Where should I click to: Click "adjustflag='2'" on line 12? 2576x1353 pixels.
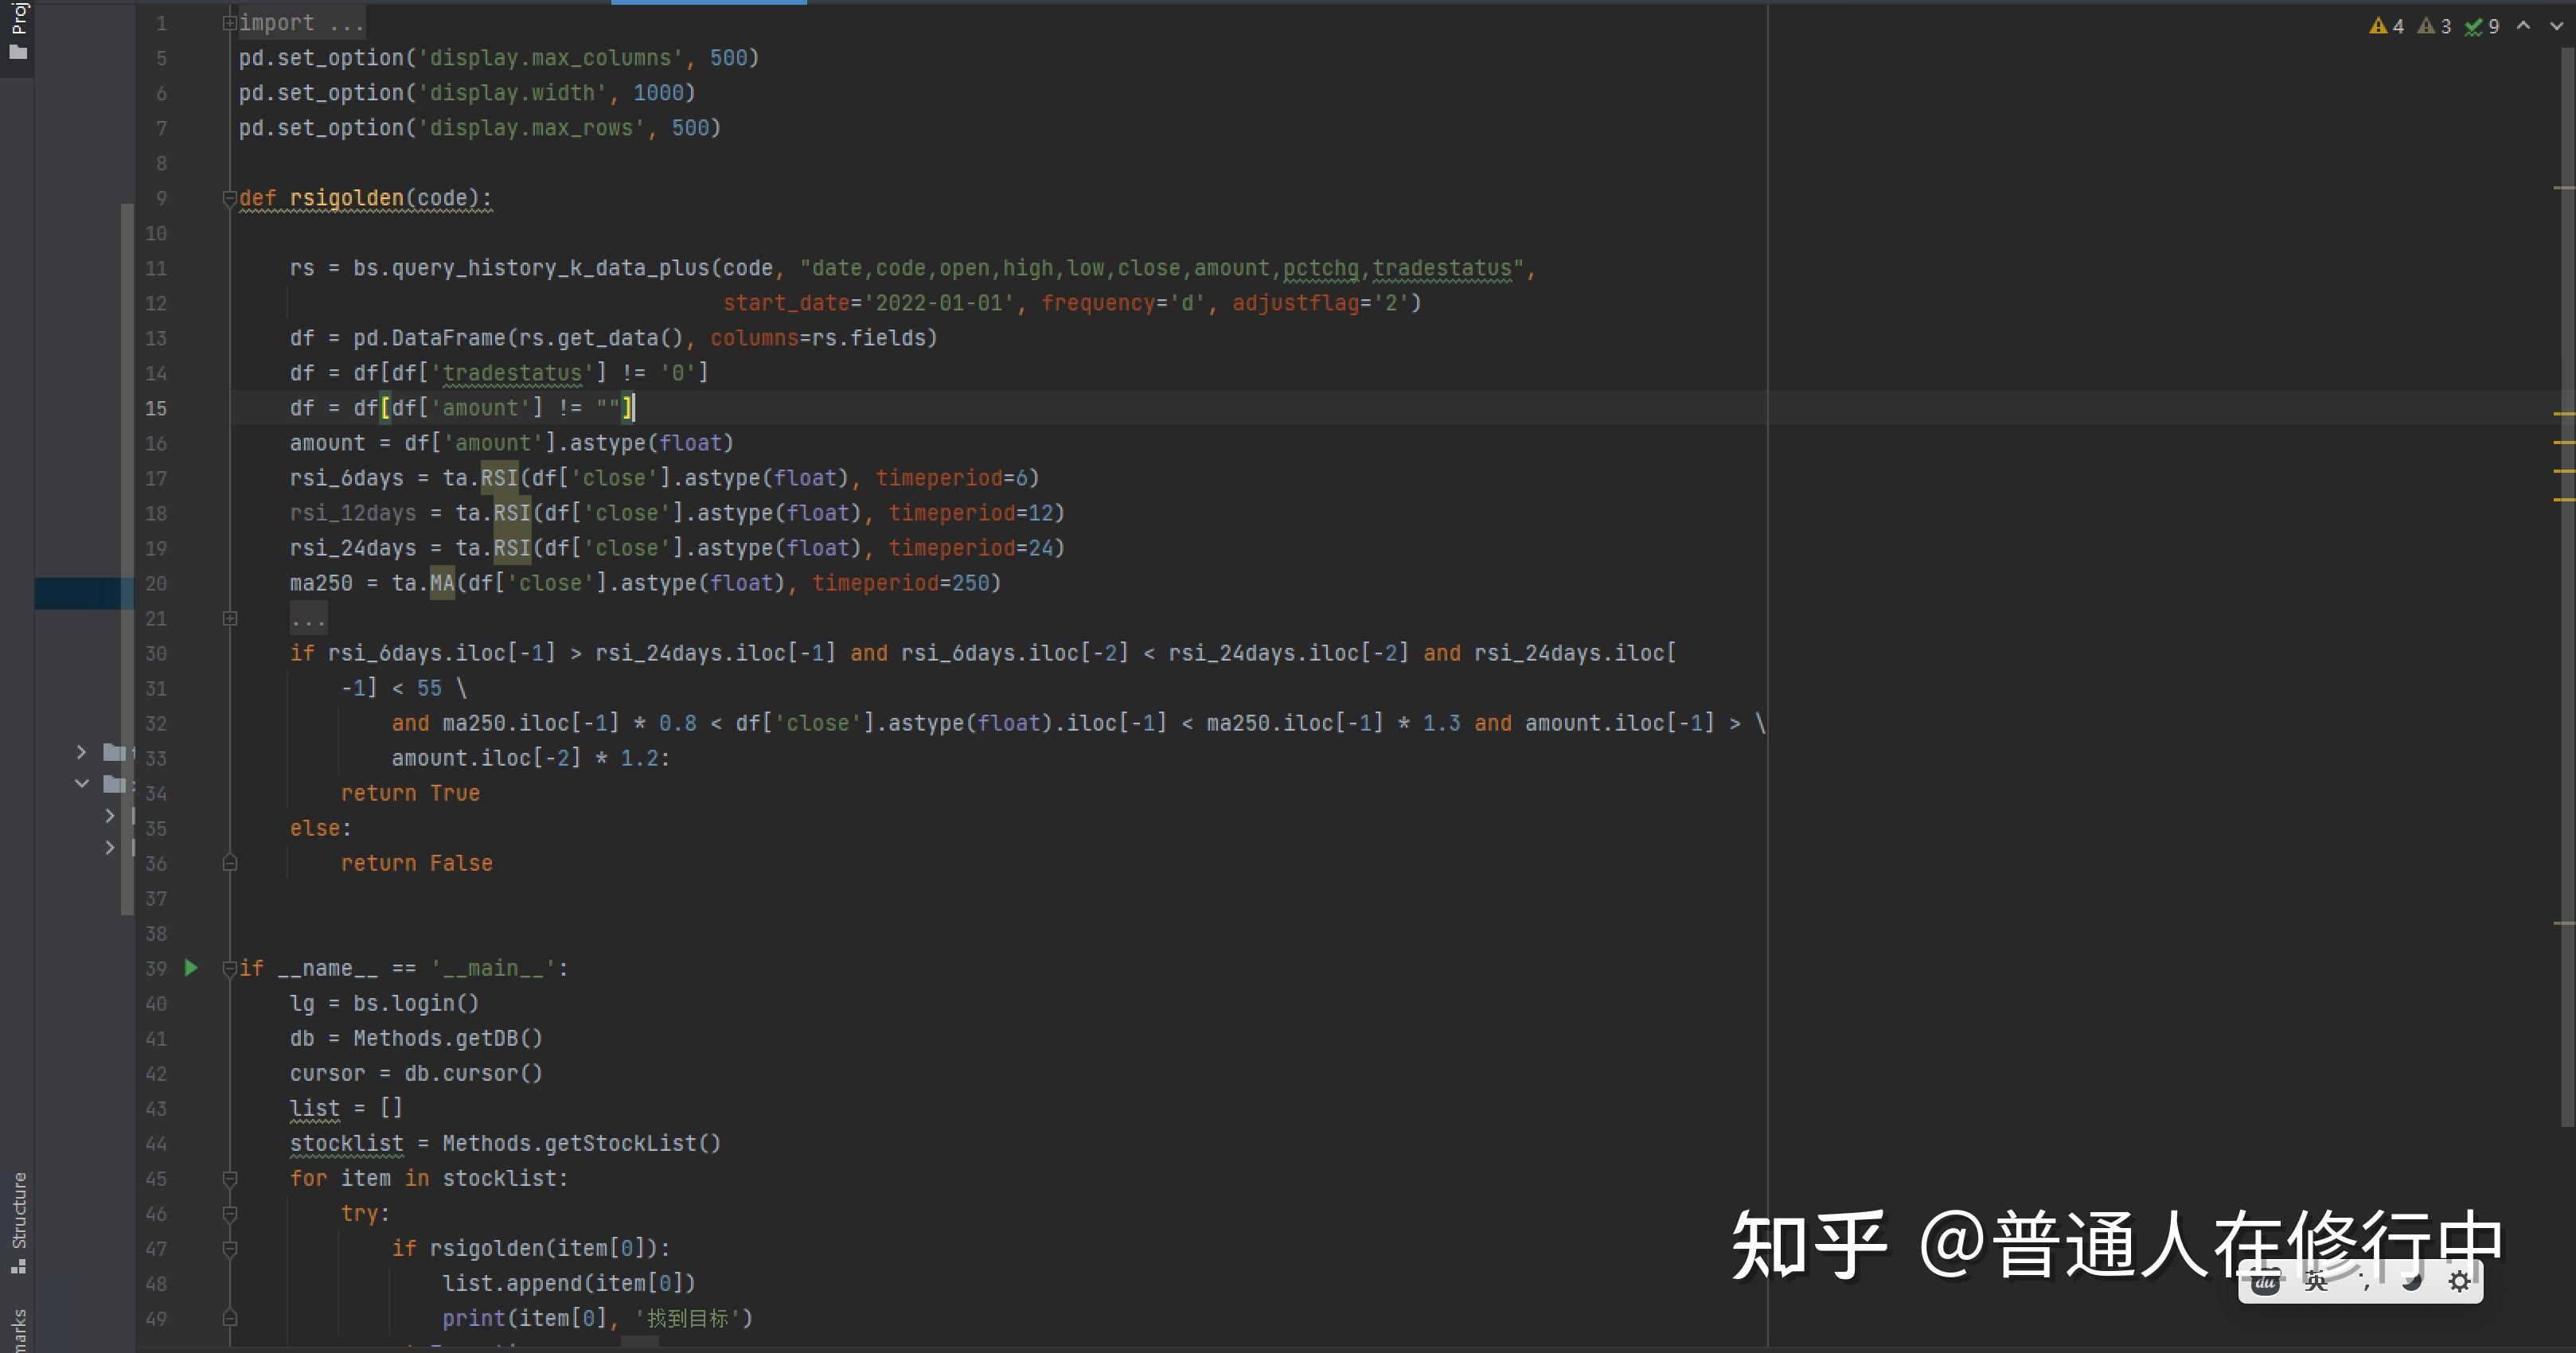point(1320,303)
